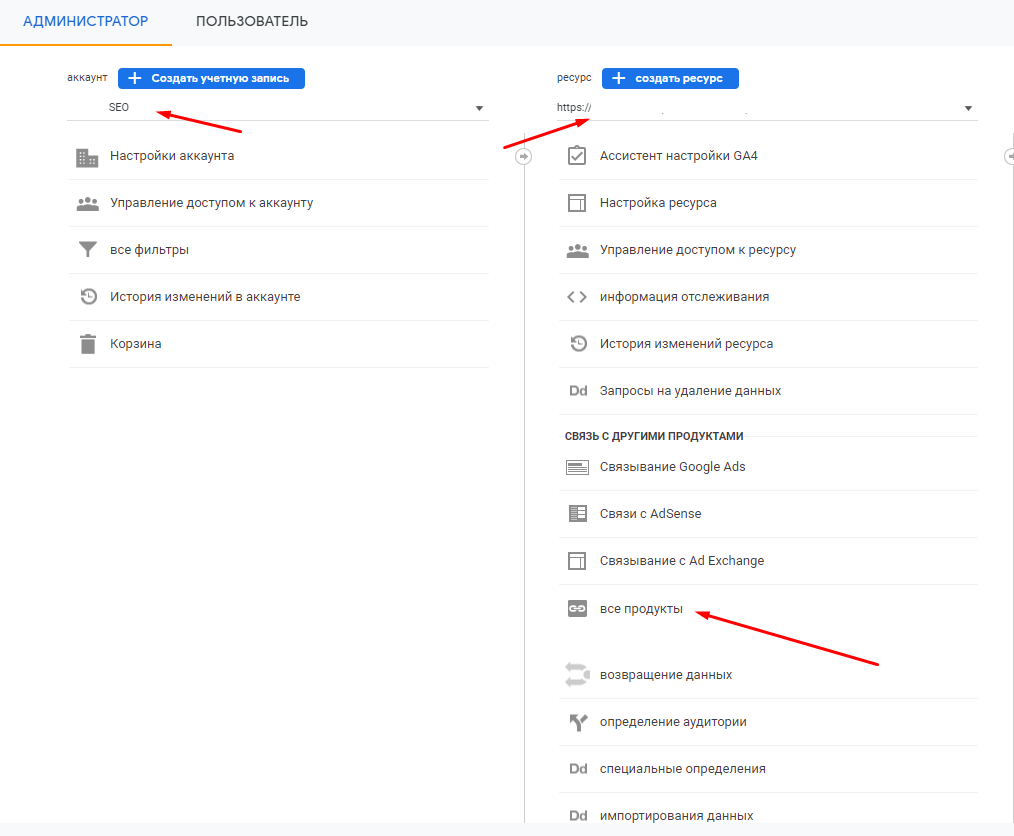The width and height of the screenshot is (1014, 836).
Task: Open специальные определения item
Action: click(x=682, y=769)
